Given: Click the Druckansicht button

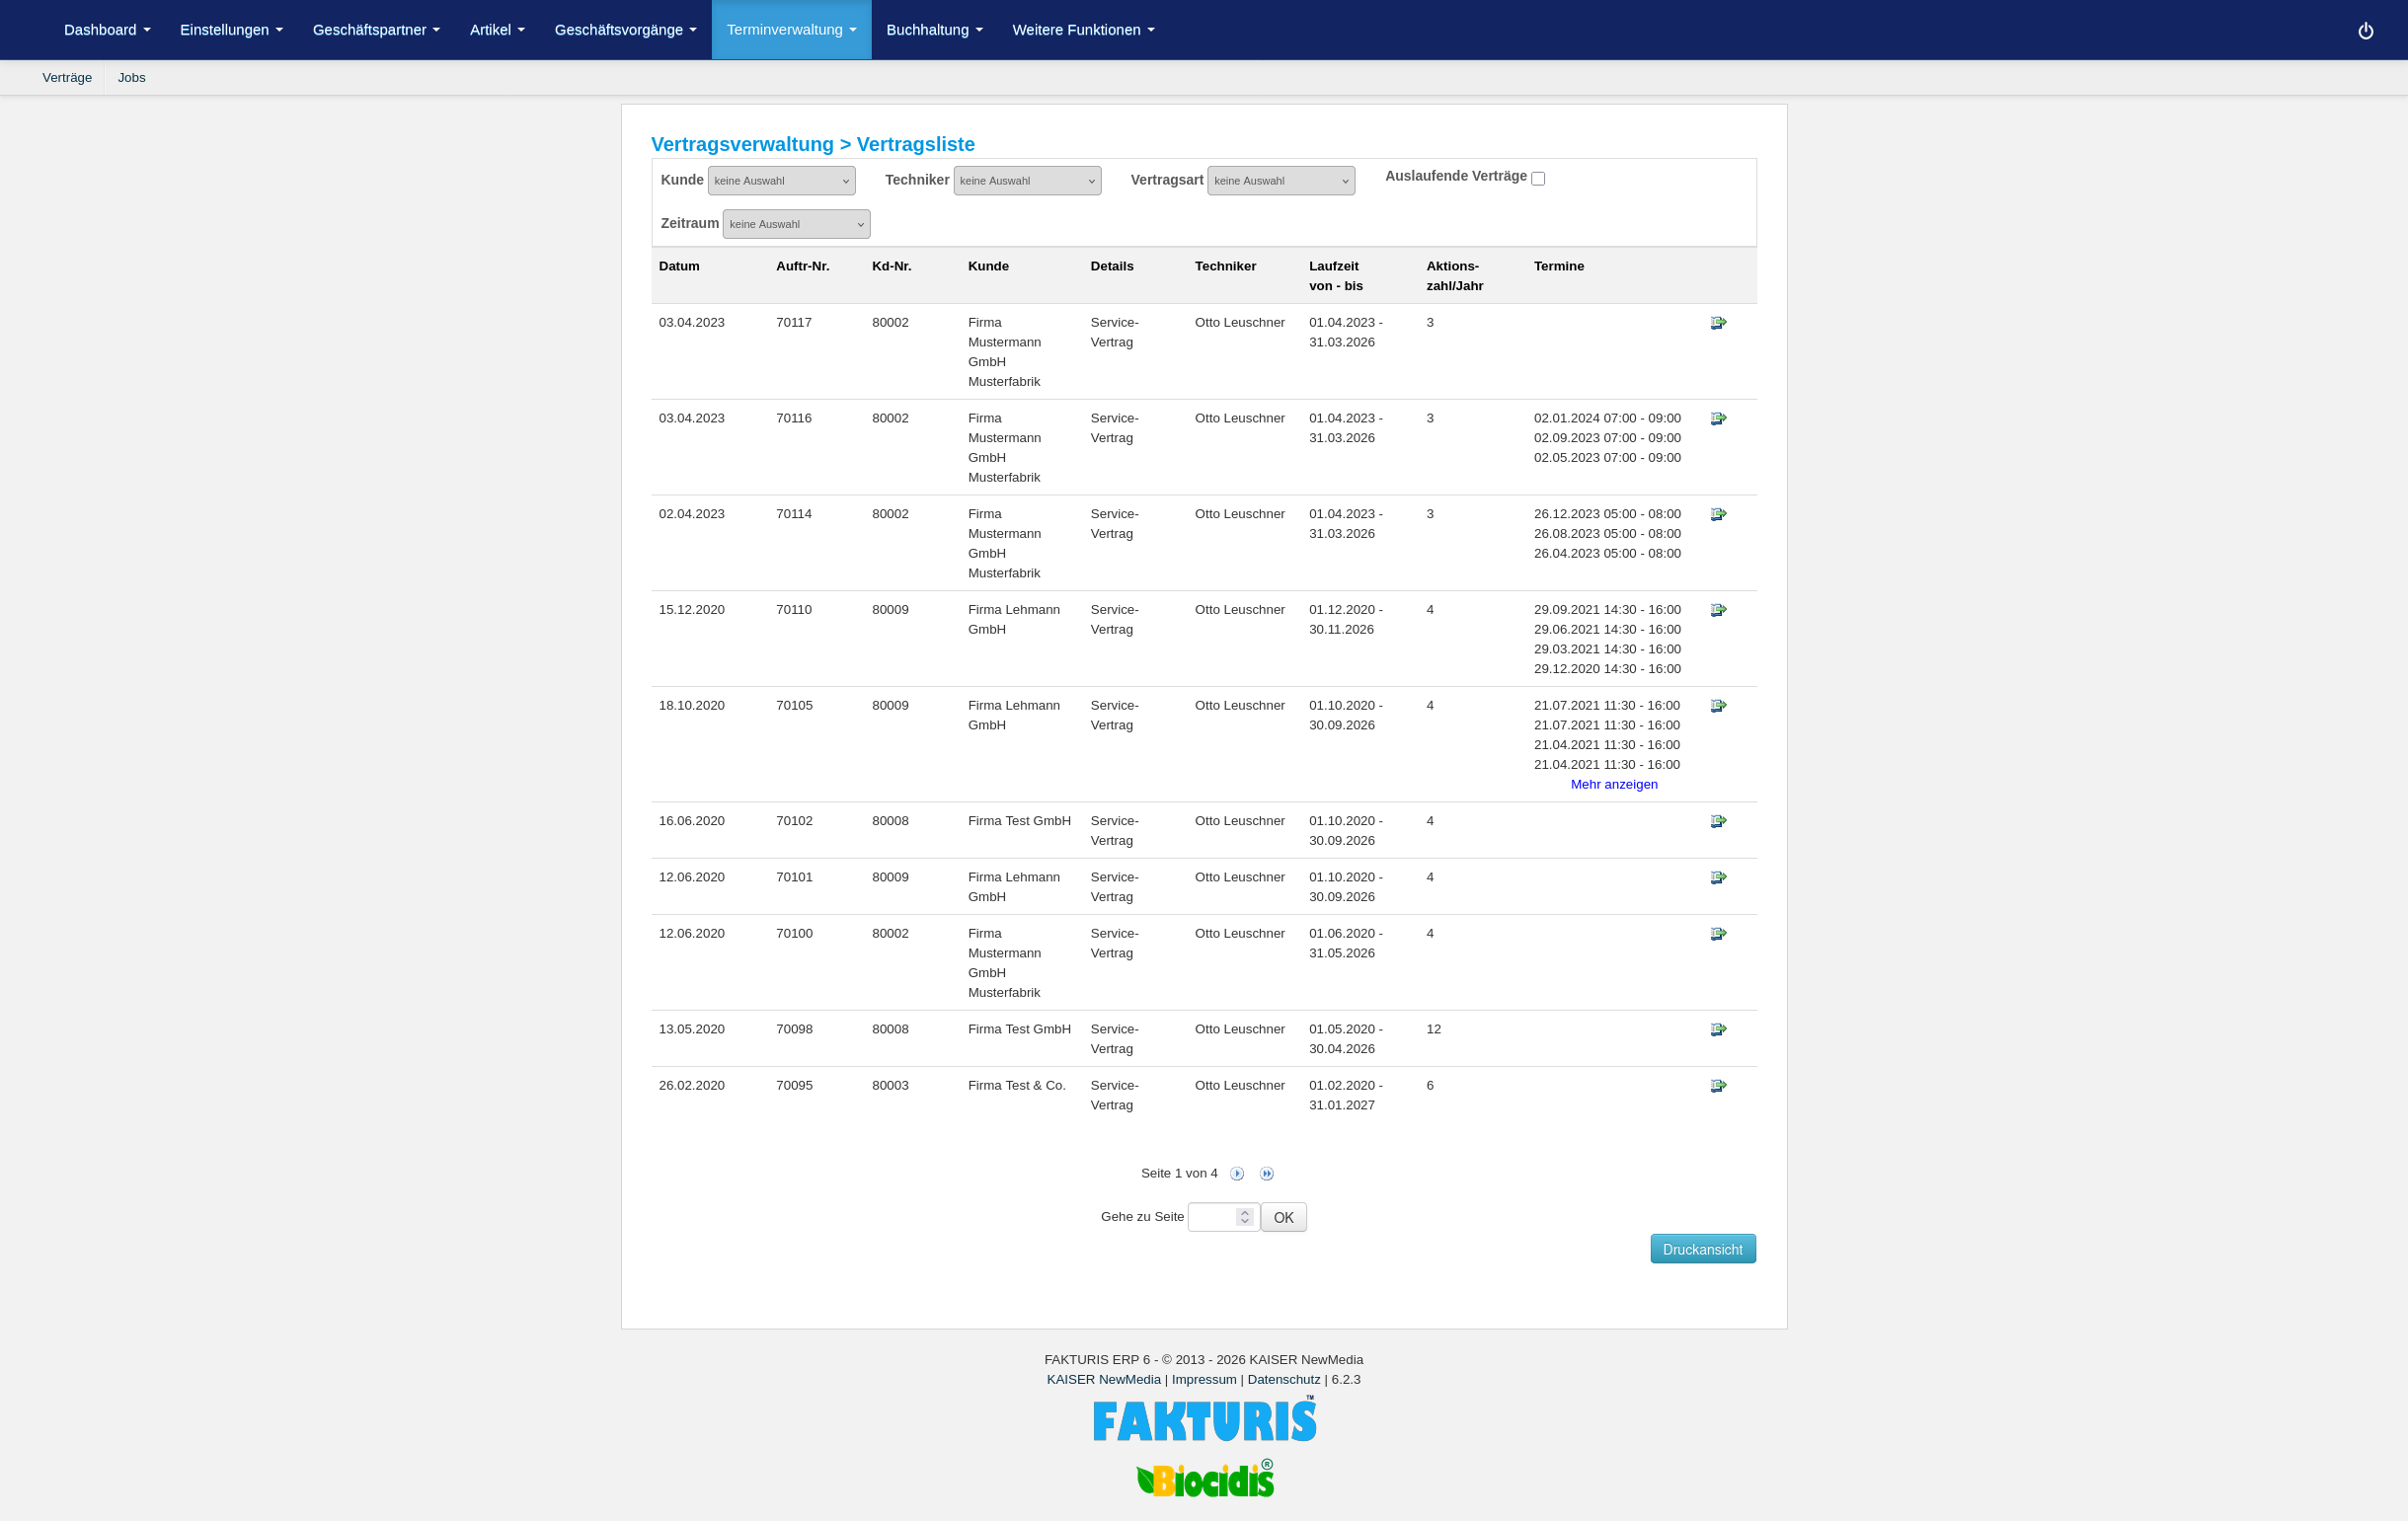Looking at the screenshot, I should pos(1702,1249).
